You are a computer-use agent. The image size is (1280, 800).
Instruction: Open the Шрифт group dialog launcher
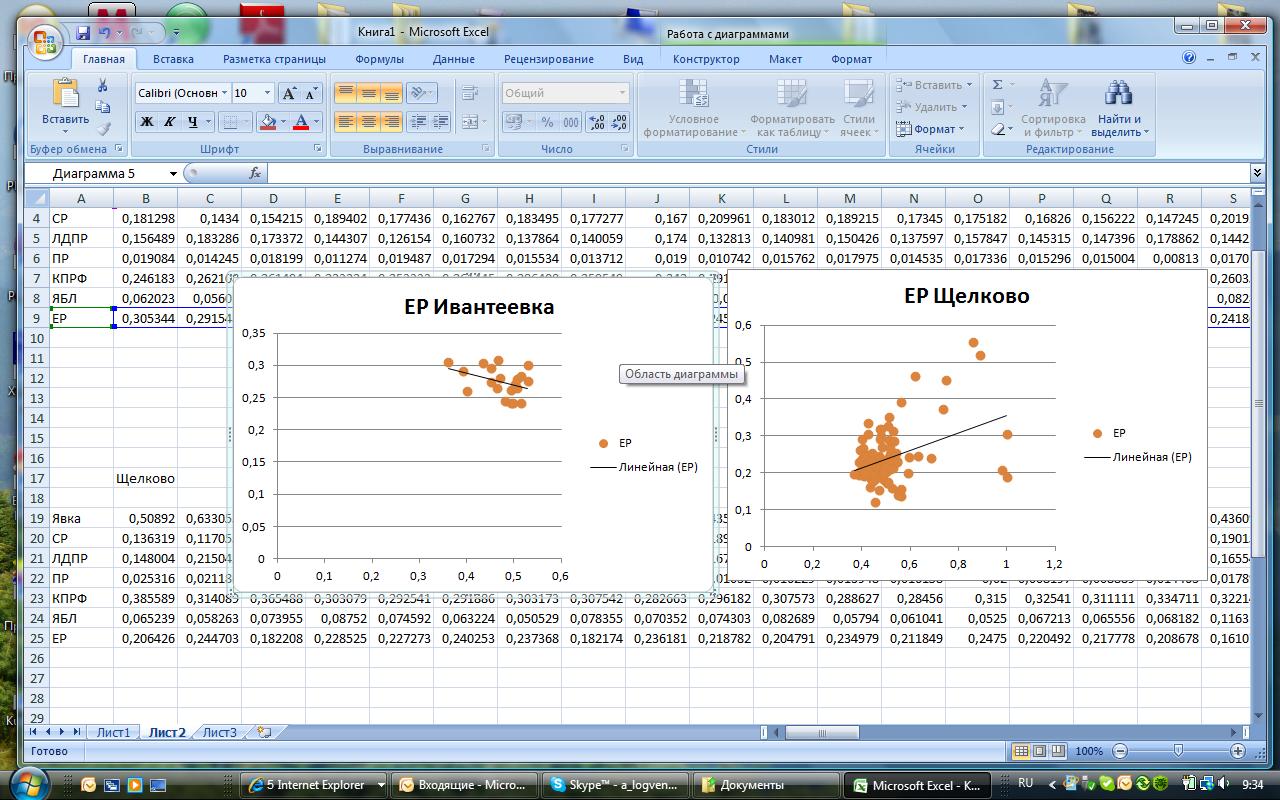coord(319,149)
